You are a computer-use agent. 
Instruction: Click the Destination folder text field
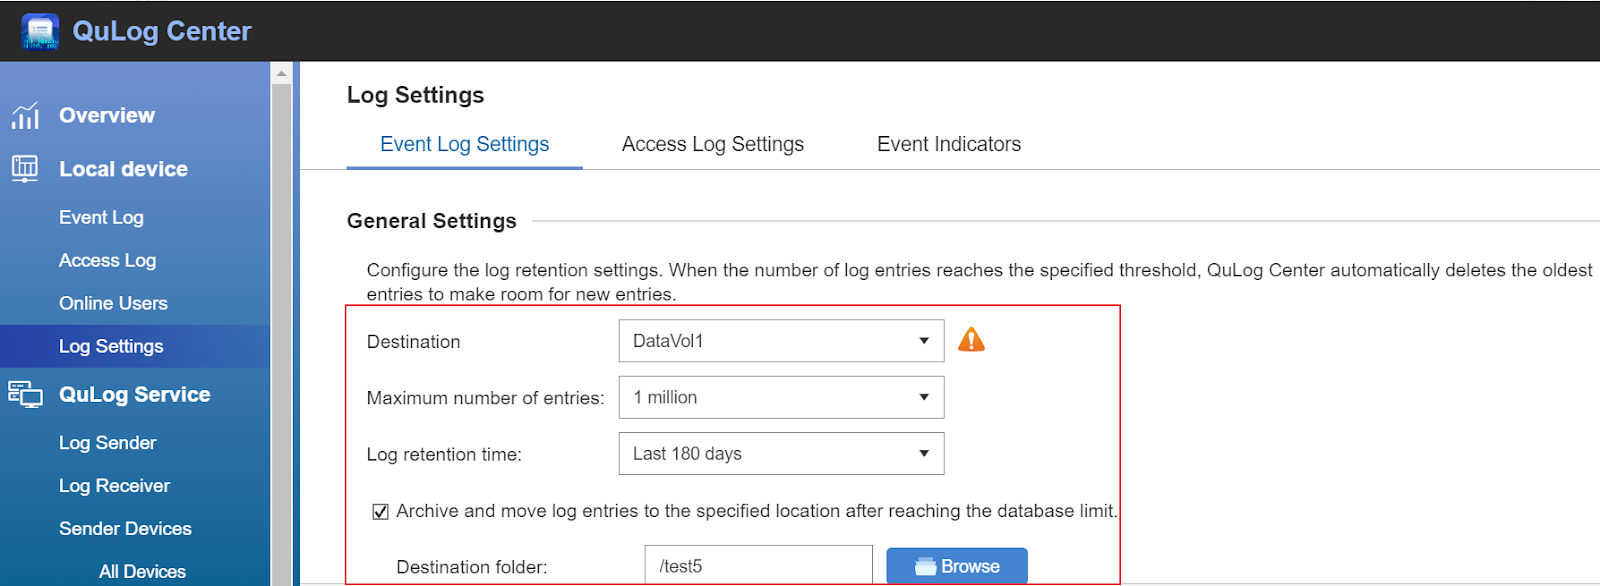(x=758, y=566)
